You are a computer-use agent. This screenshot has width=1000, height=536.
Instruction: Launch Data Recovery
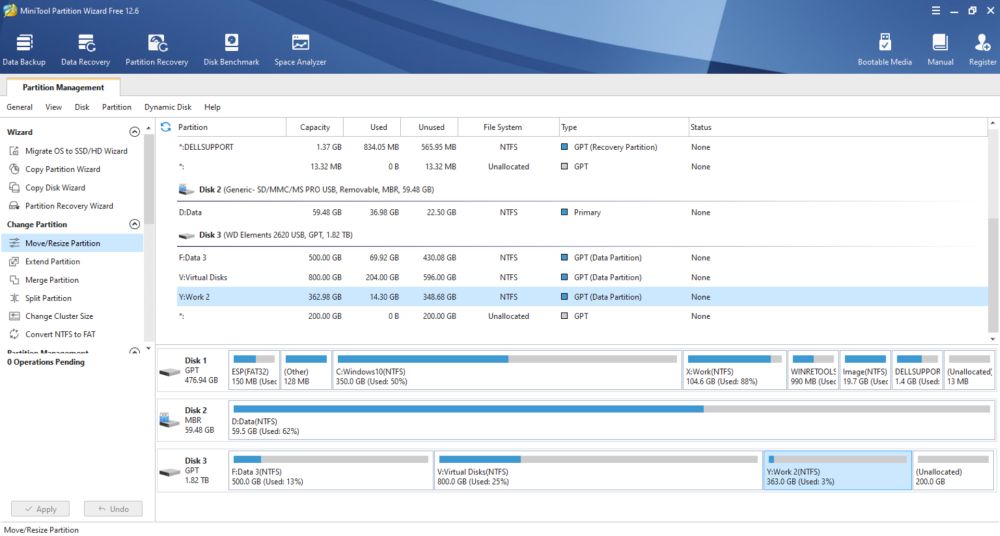pyautogui.click(x=85, y=50)
